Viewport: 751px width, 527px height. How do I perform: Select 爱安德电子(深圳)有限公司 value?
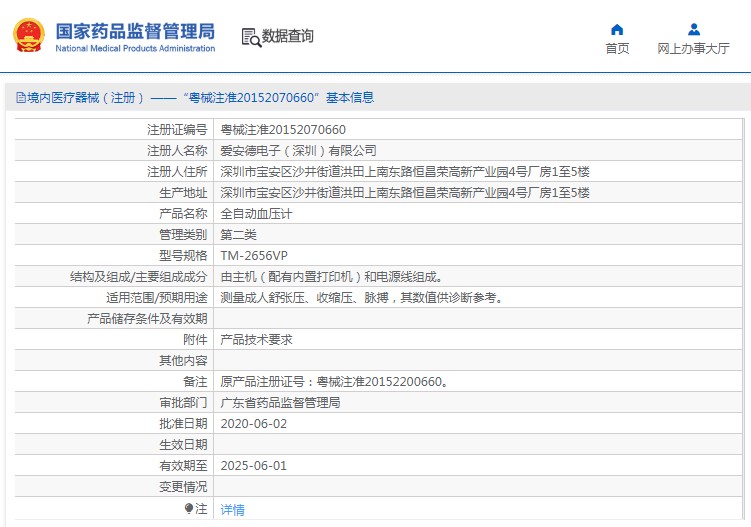point(298,151)
